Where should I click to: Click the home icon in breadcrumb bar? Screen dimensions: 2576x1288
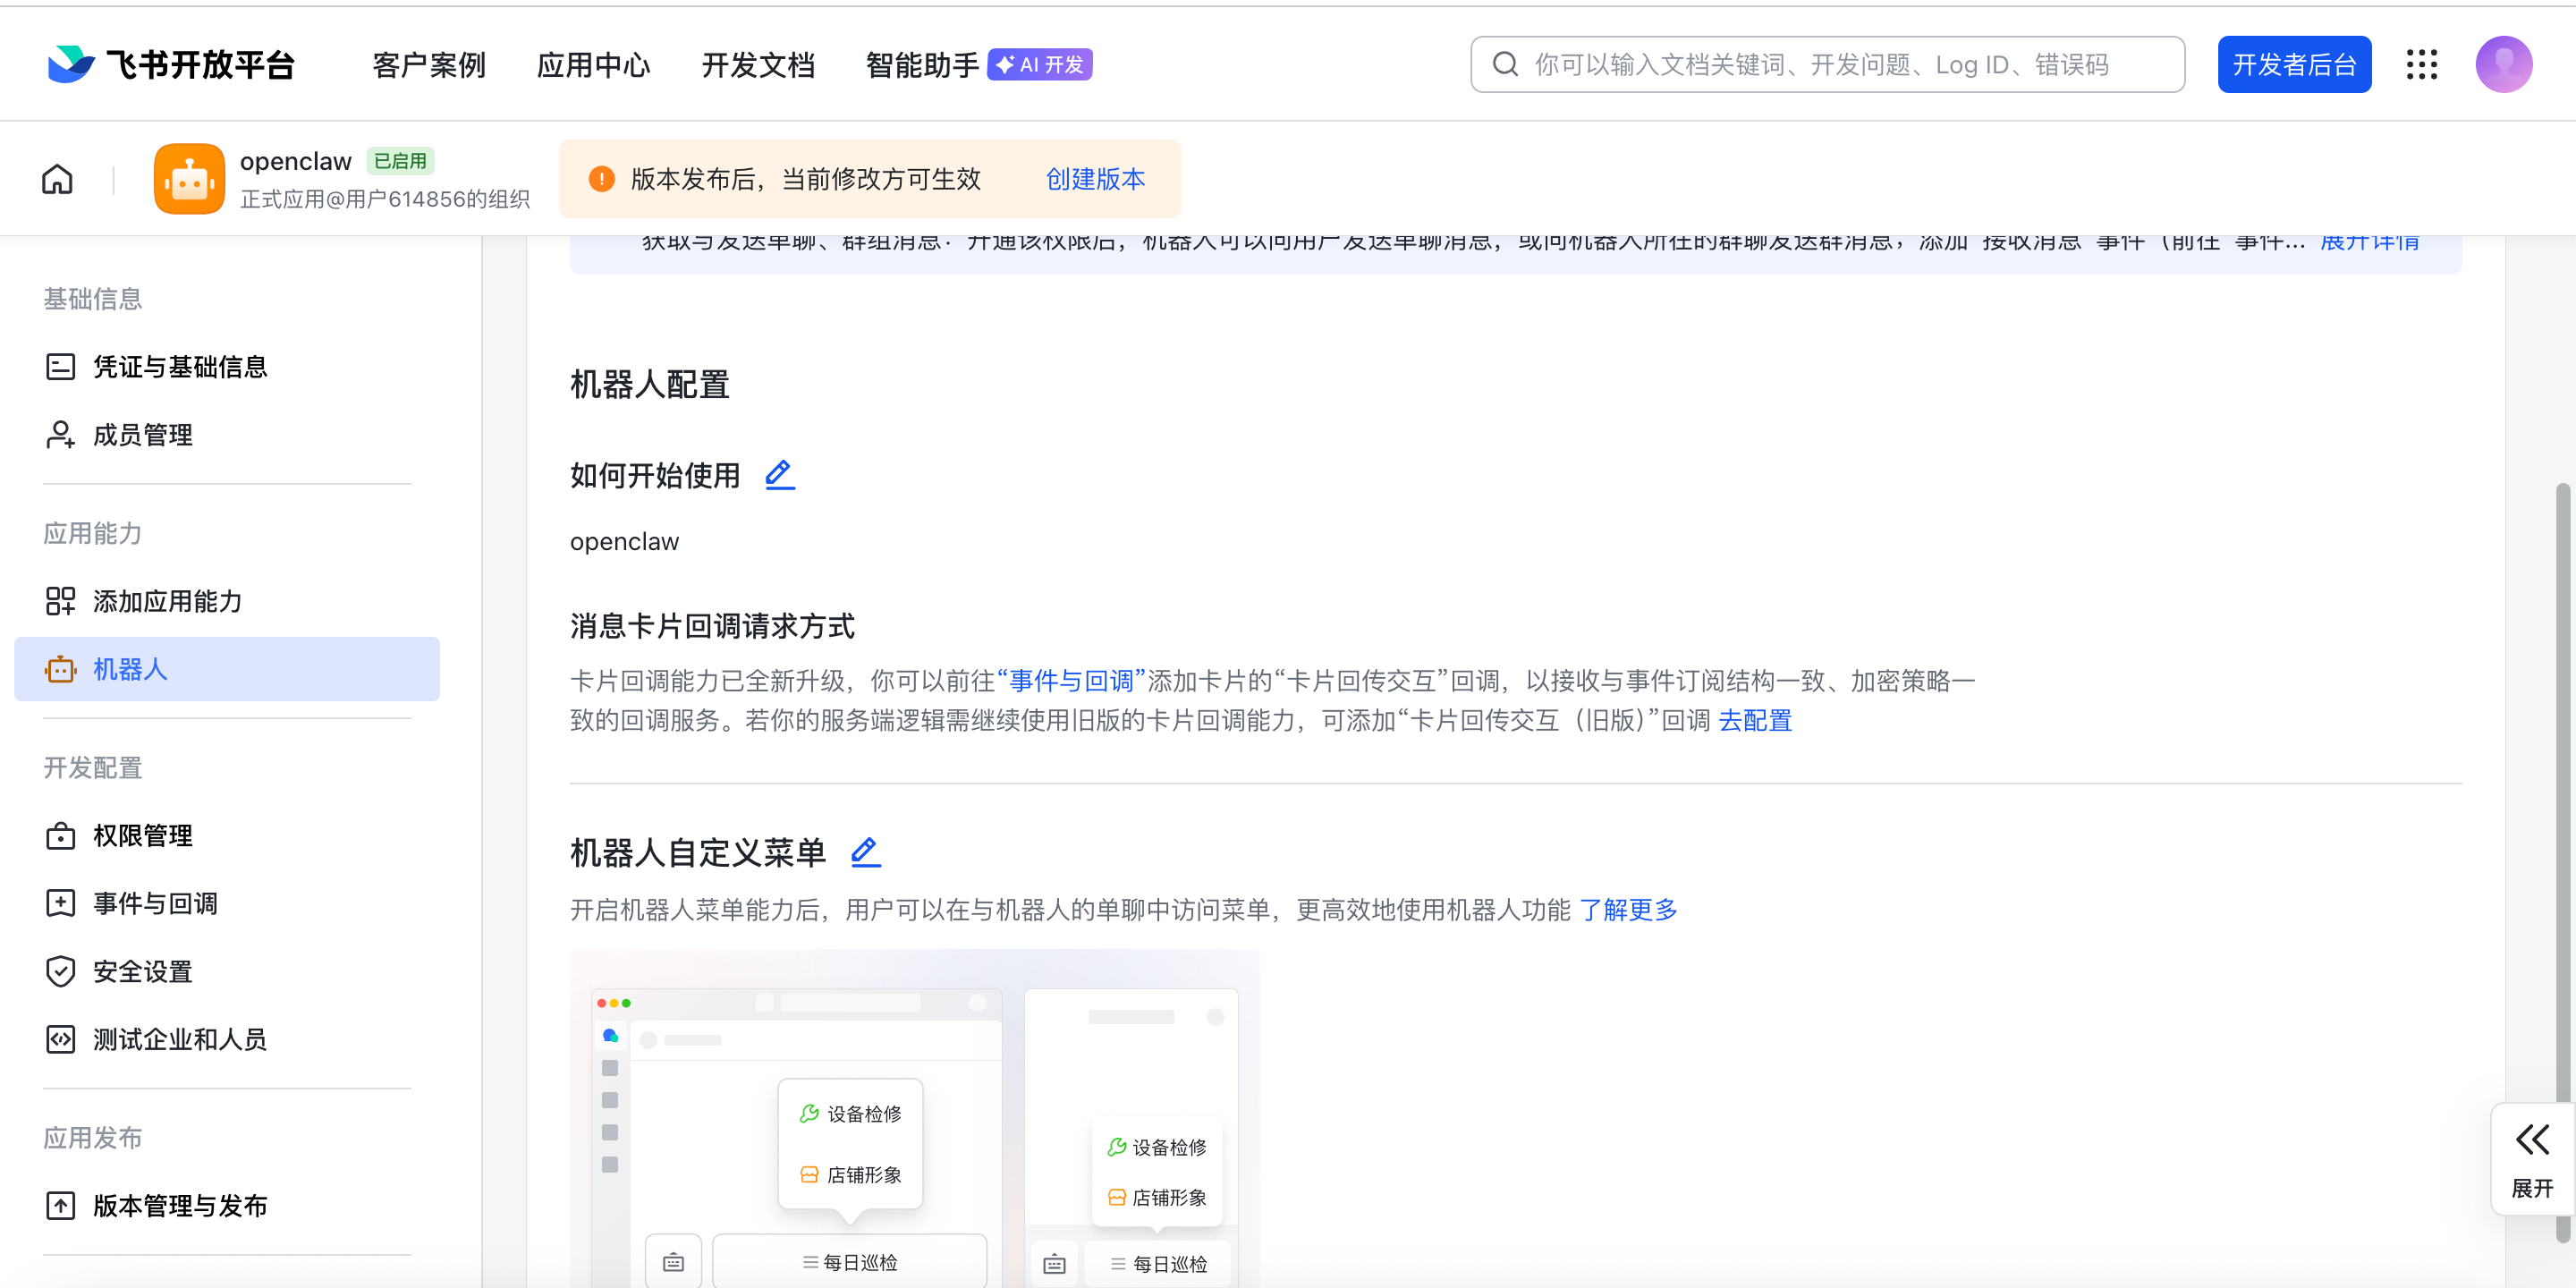point(57,180)
